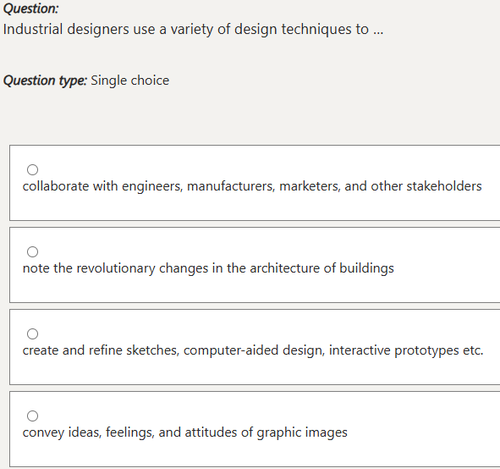Mark the radio button for convey ideas, feelings
Image resolution: width=500 pixels, height=469 pixels.
coord(32,416)
